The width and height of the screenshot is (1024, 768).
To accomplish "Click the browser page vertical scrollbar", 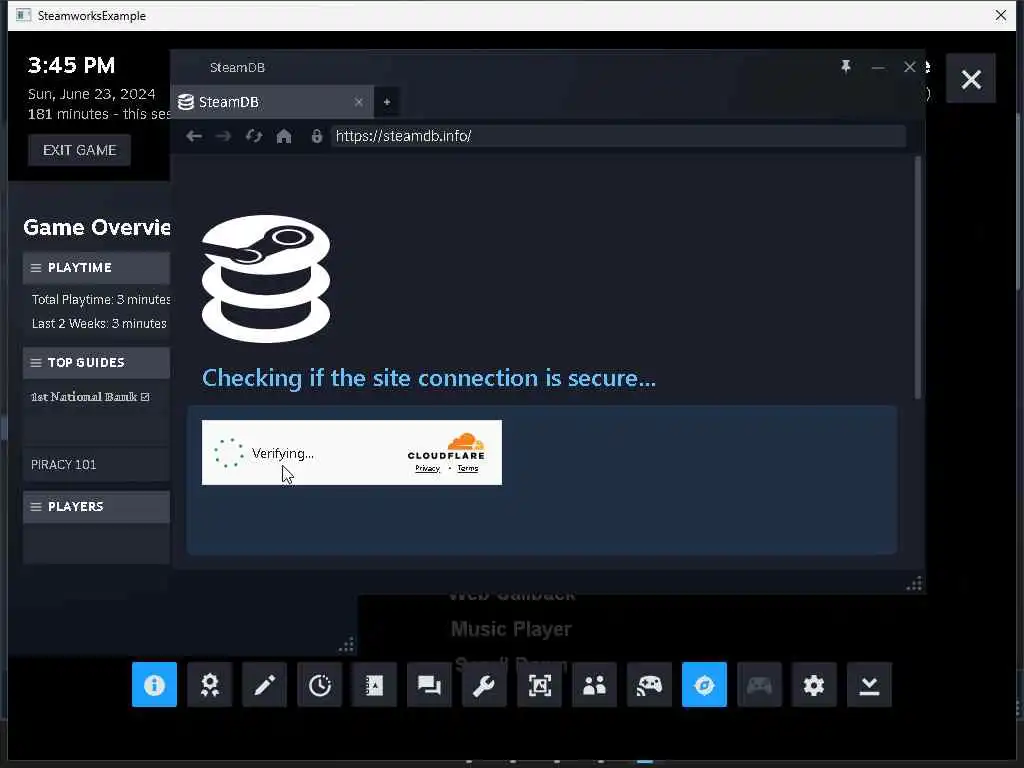I will pyautogui.click(x=918, y=278).
